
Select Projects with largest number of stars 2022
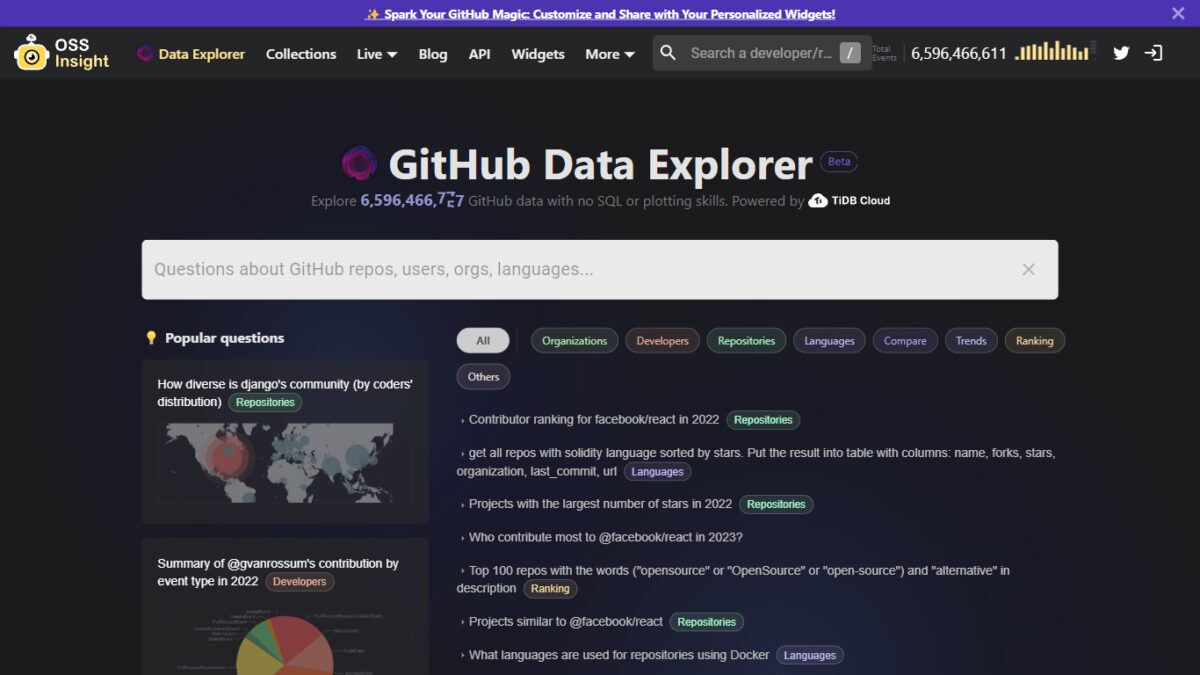click(x=600, y=504)
